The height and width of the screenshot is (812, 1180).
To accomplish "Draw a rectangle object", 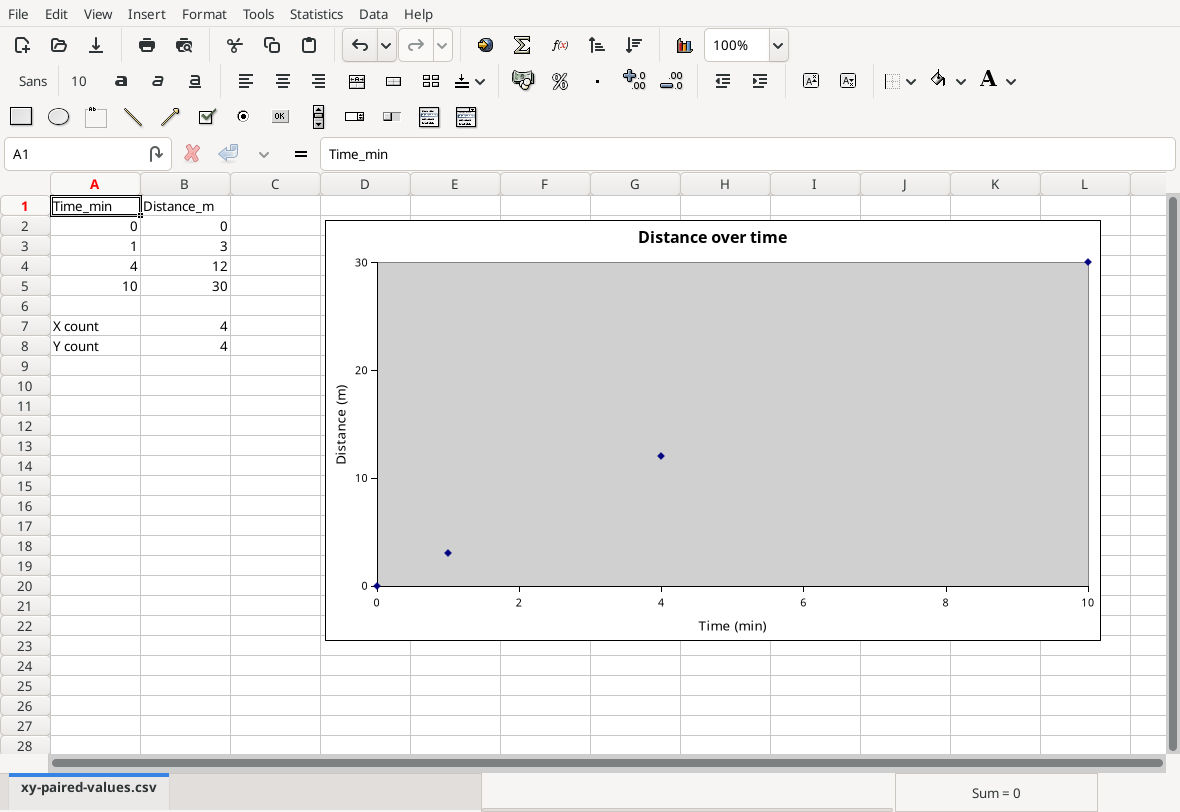I will pos(21,116).
